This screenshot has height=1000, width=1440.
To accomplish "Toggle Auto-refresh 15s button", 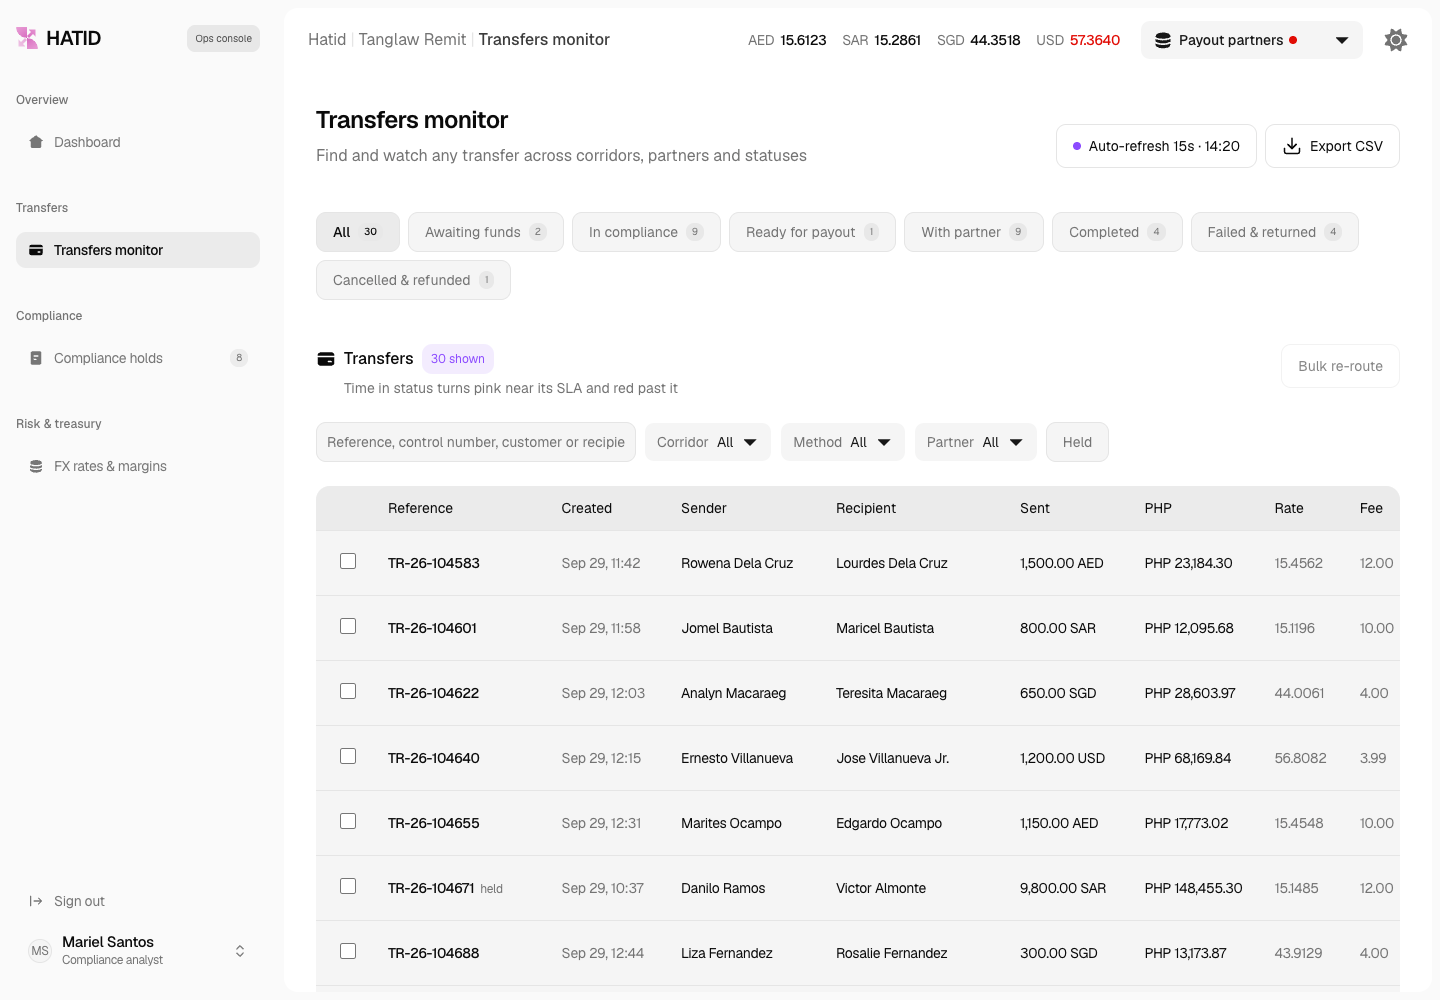I will click(x=1156, y=146).
